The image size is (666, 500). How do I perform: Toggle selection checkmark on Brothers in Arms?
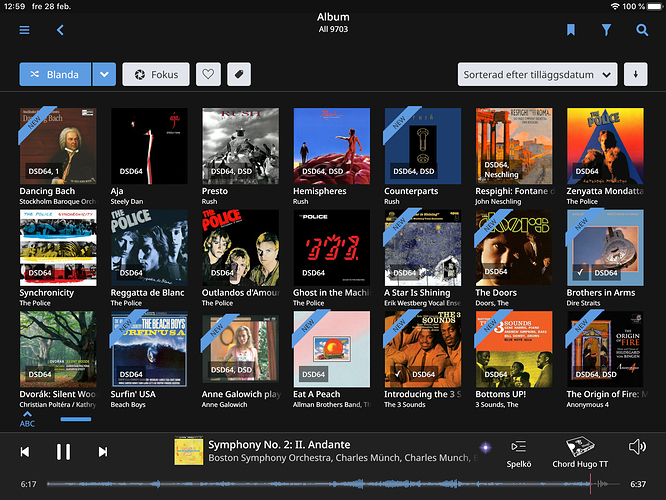580,272
